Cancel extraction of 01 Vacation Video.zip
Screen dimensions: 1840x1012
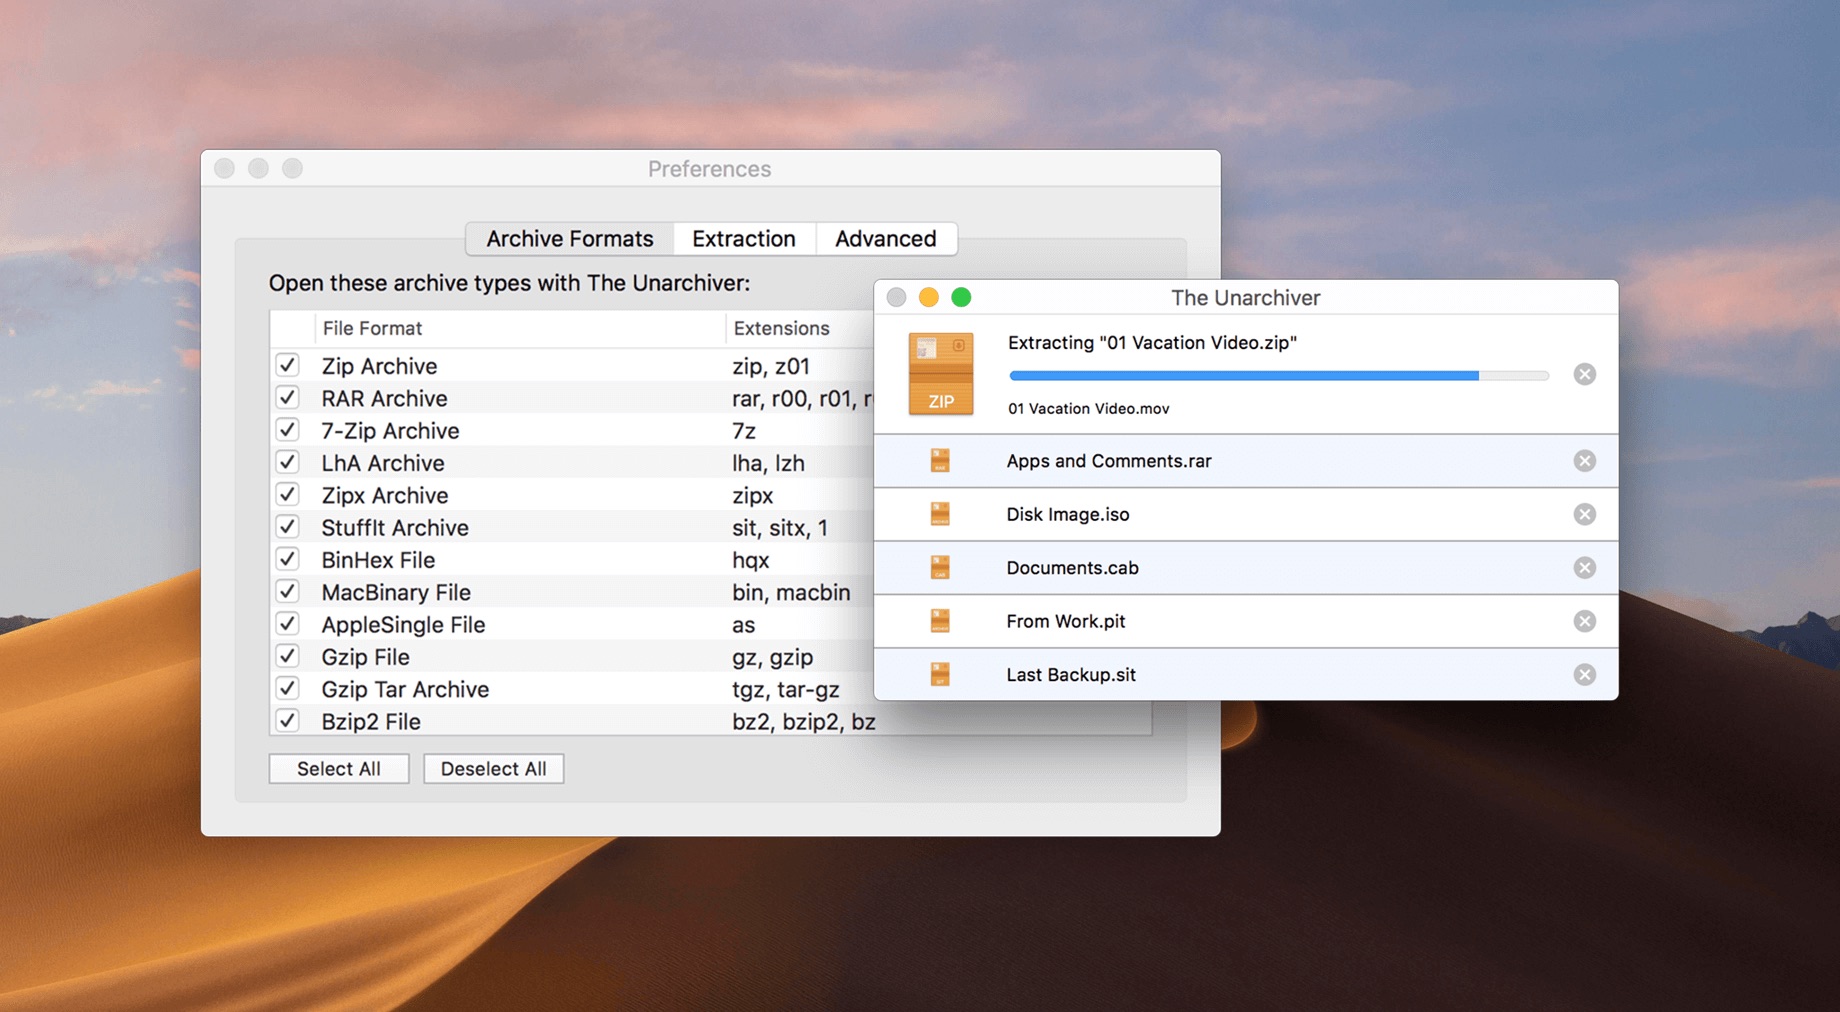pos(1584,374)
